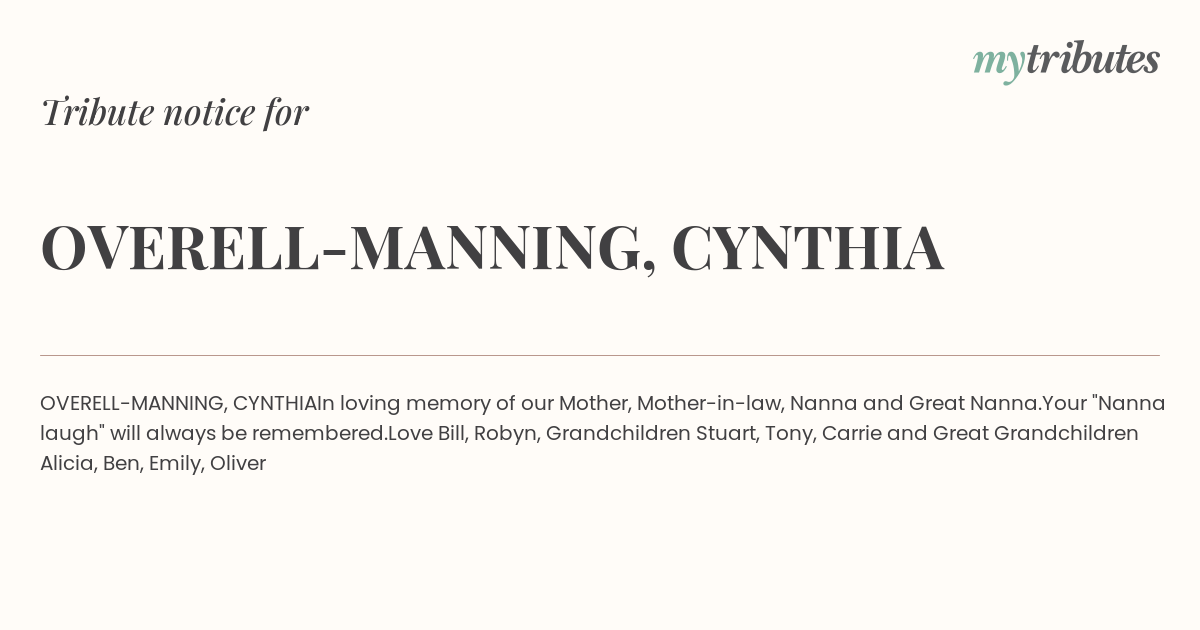
Task: Click "OVERELL-MANNING" at the start of the paragraph
Action: (x=132, y=404)
